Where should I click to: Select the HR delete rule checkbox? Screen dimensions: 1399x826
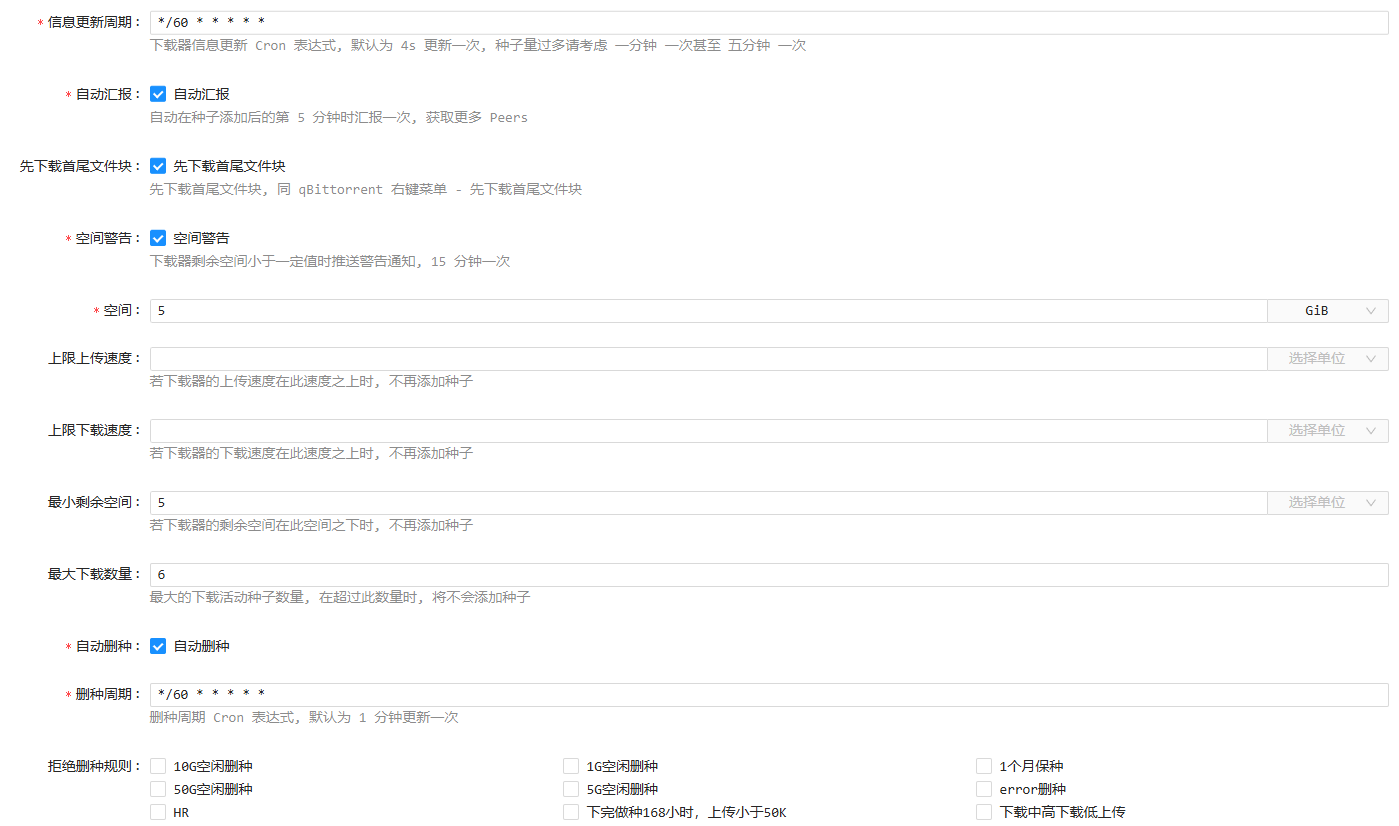coord(158,812)
